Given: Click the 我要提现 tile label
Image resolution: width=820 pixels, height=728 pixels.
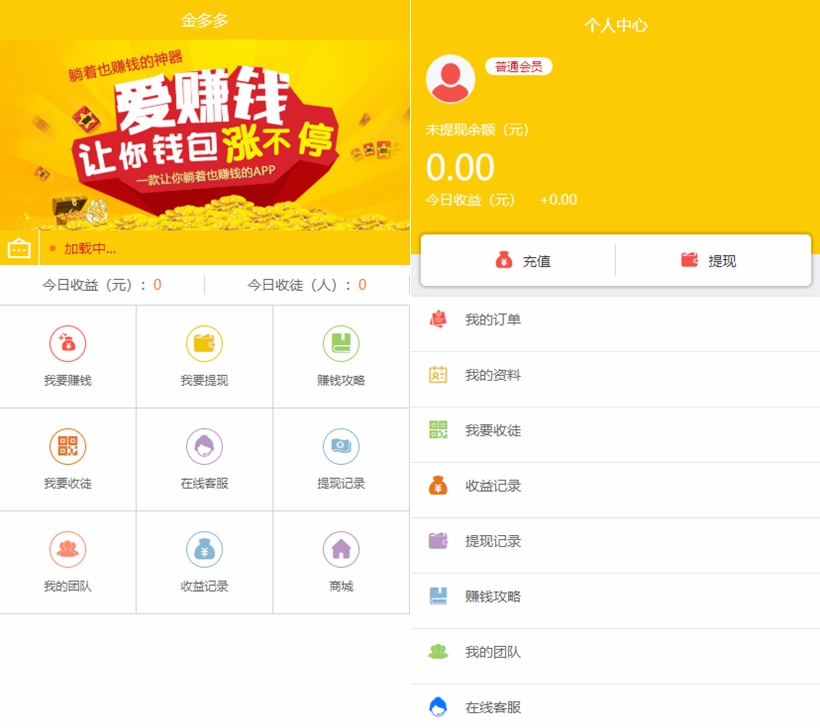Looking at the screenshot, I should point(204,381).
